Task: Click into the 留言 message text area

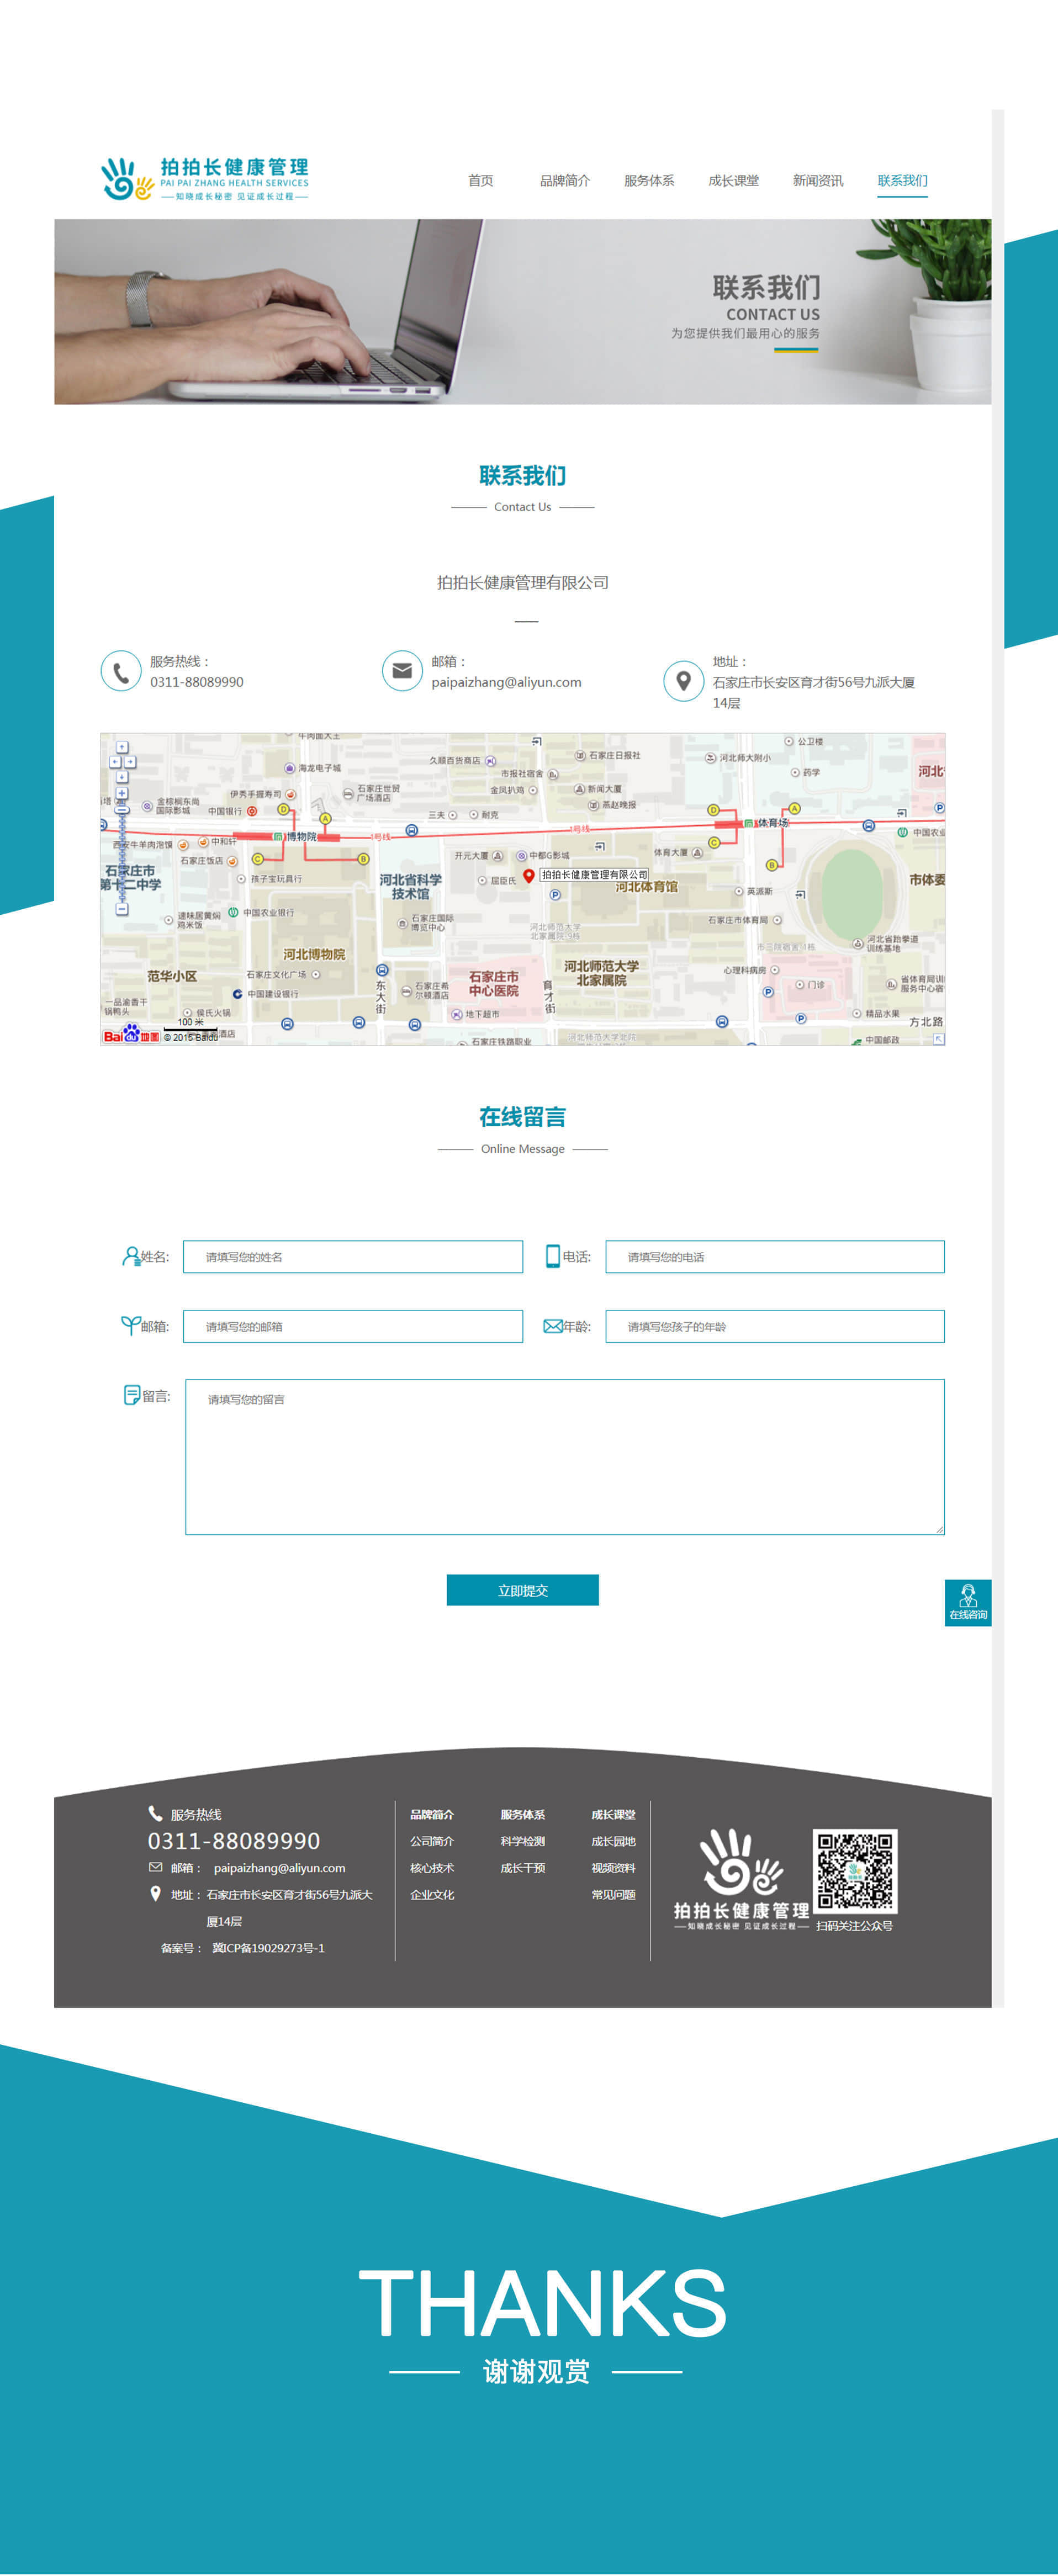Action: coord(564,1456)
